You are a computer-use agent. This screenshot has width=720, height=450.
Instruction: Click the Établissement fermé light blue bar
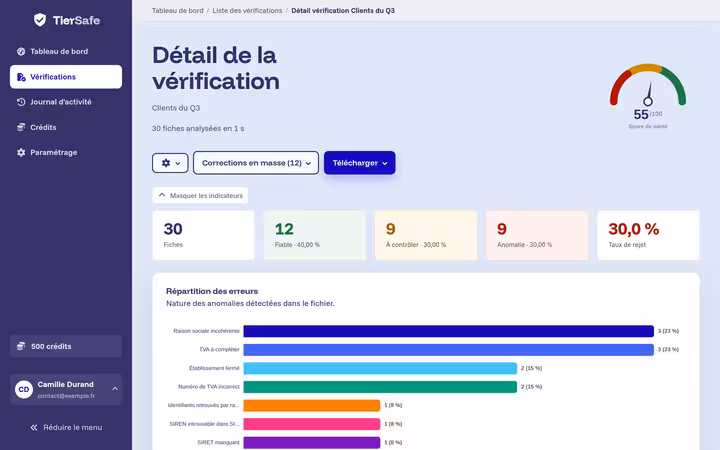(380, 368)
